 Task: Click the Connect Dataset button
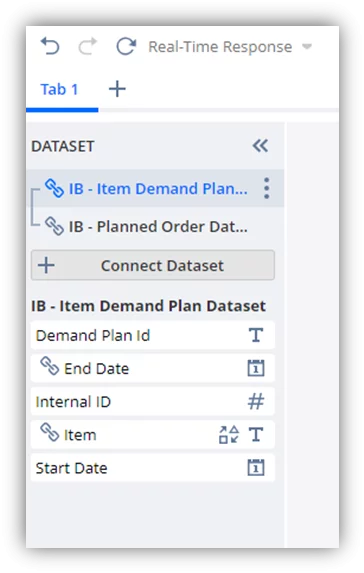click(x=153, y=265)
